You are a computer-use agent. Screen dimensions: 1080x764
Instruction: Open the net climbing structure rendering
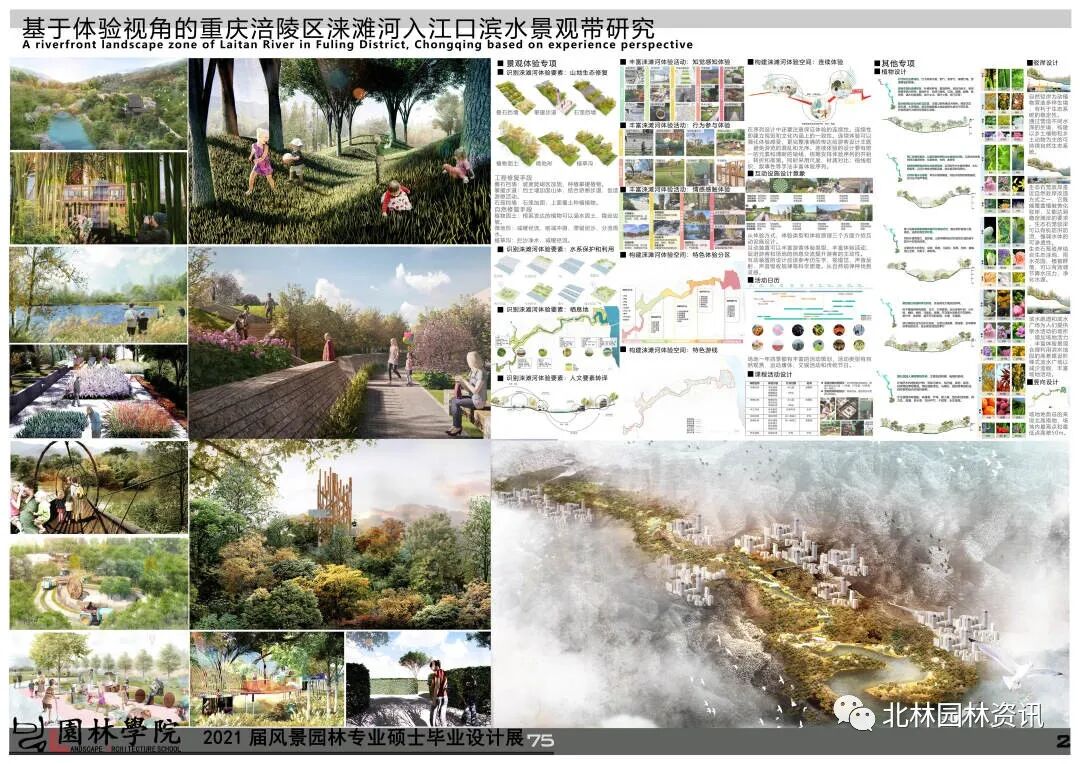(98, 487)
